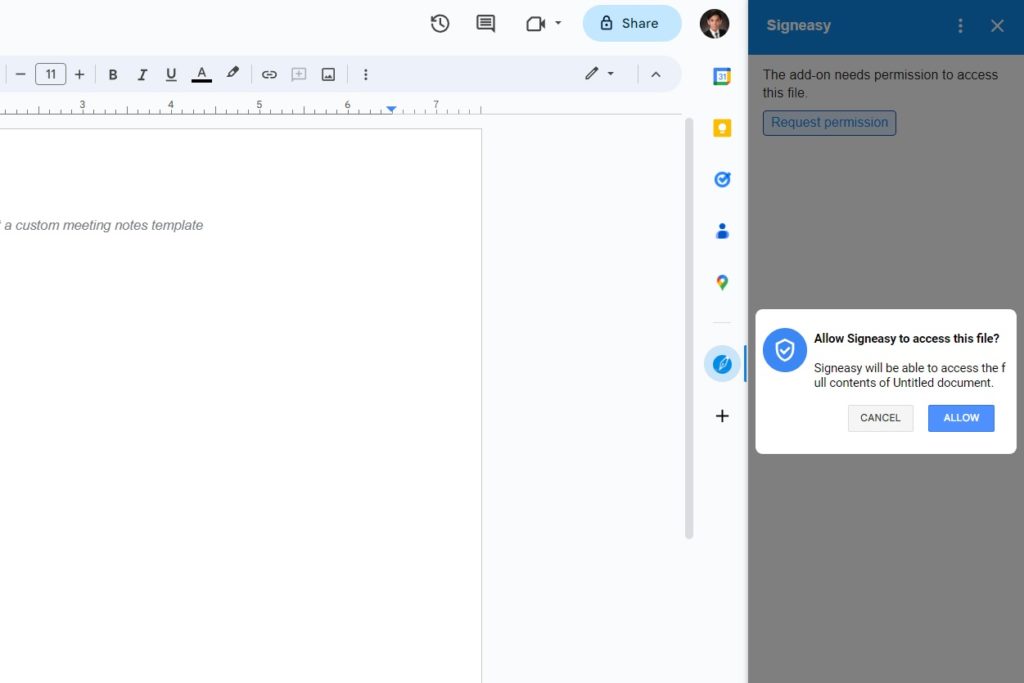Open Google Tasks in the side panel
This screenshot has height=683, width=1024.
pyautogui.click(x=722, y=179)
